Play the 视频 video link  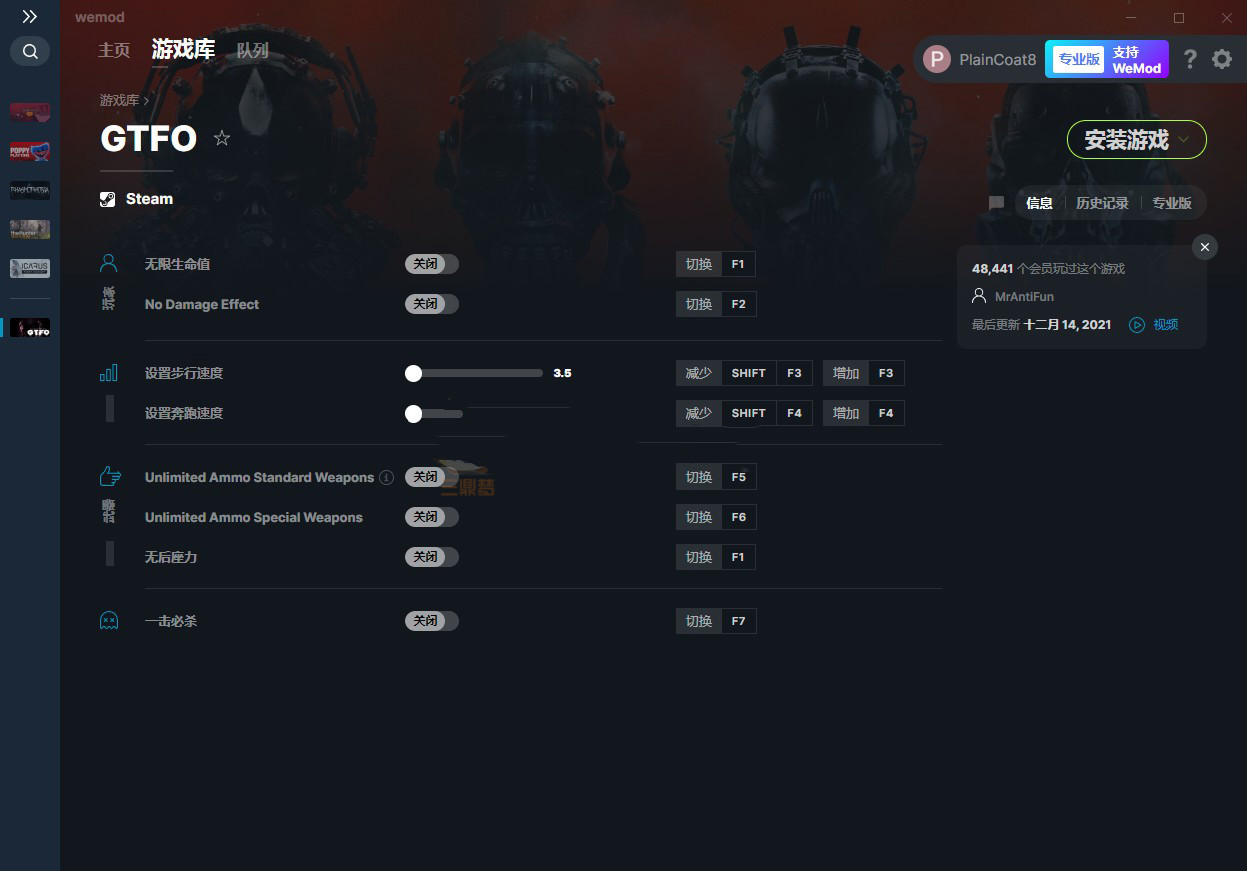pos(1154,325)
